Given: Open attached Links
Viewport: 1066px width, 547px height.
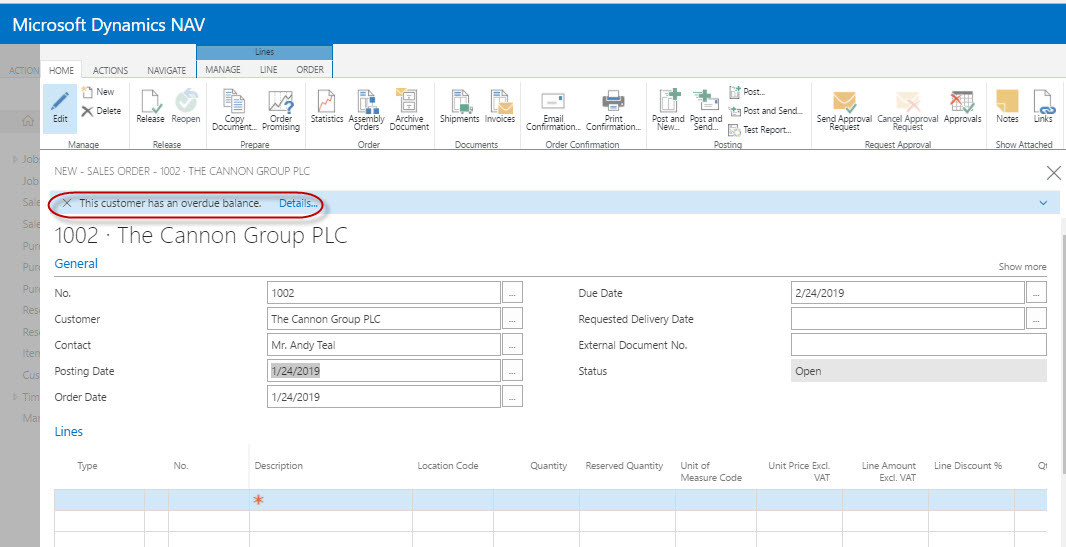Looking at the screenshot, I should pos(1043,107).
